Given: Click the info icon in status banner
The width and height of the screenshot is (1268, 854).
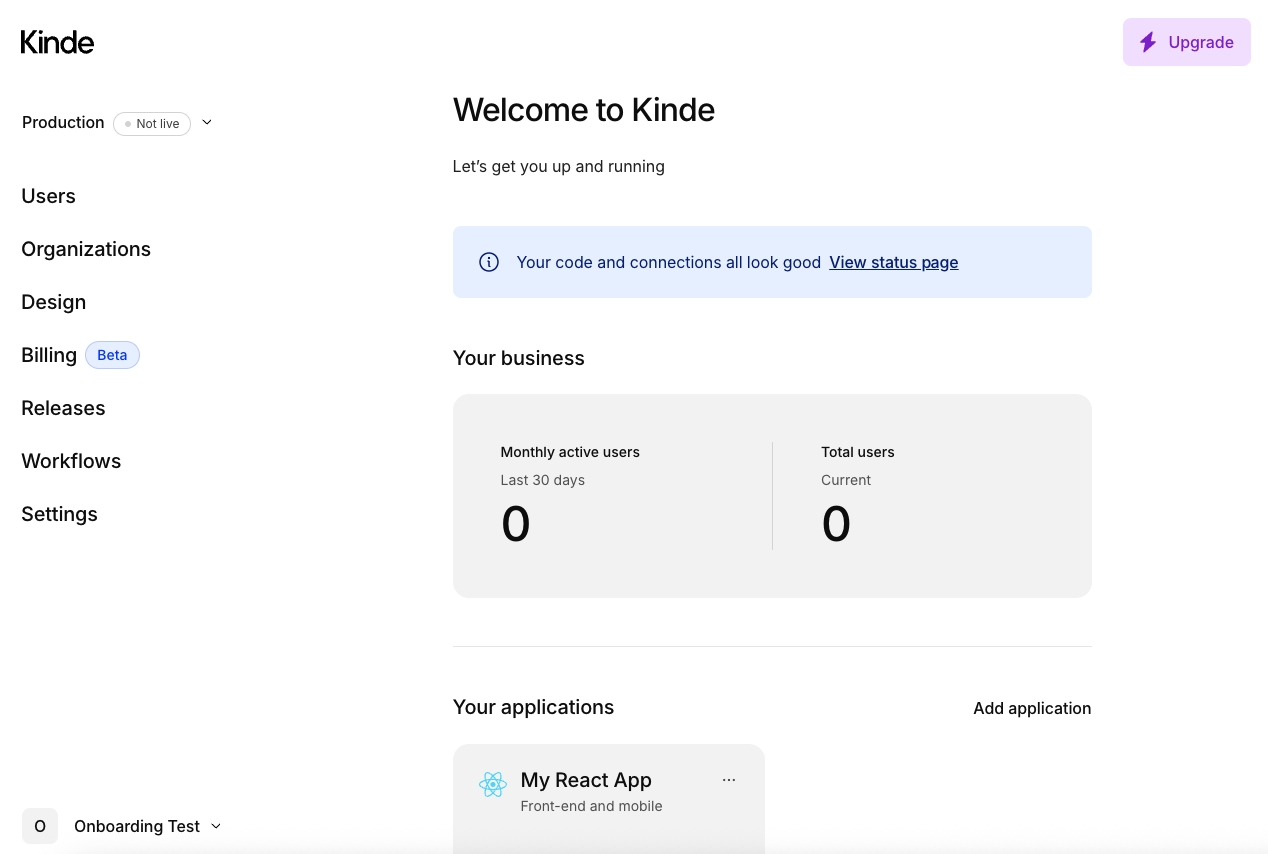Looking at the screenshot, I should coord(489,262).
